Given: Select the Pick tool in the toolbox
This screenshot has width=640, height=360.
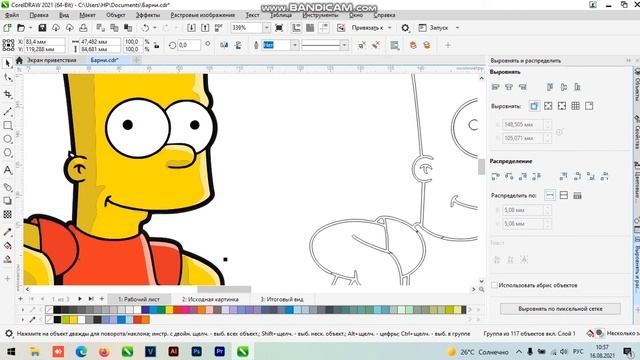Looking at the screenshot, I should pyautogui.click(x=7, y=63).
